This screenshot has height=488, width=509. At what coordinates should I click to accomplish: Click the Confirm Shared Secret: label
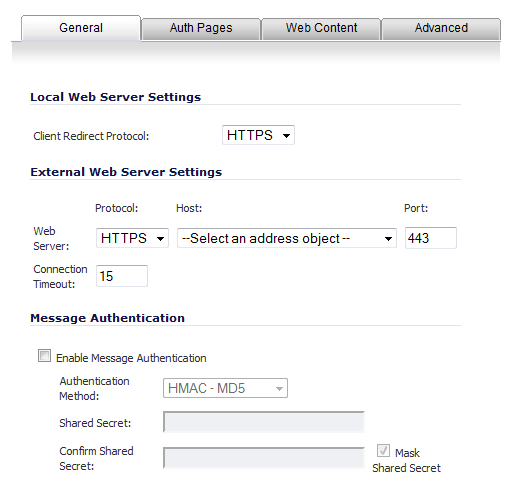[96, 458]
